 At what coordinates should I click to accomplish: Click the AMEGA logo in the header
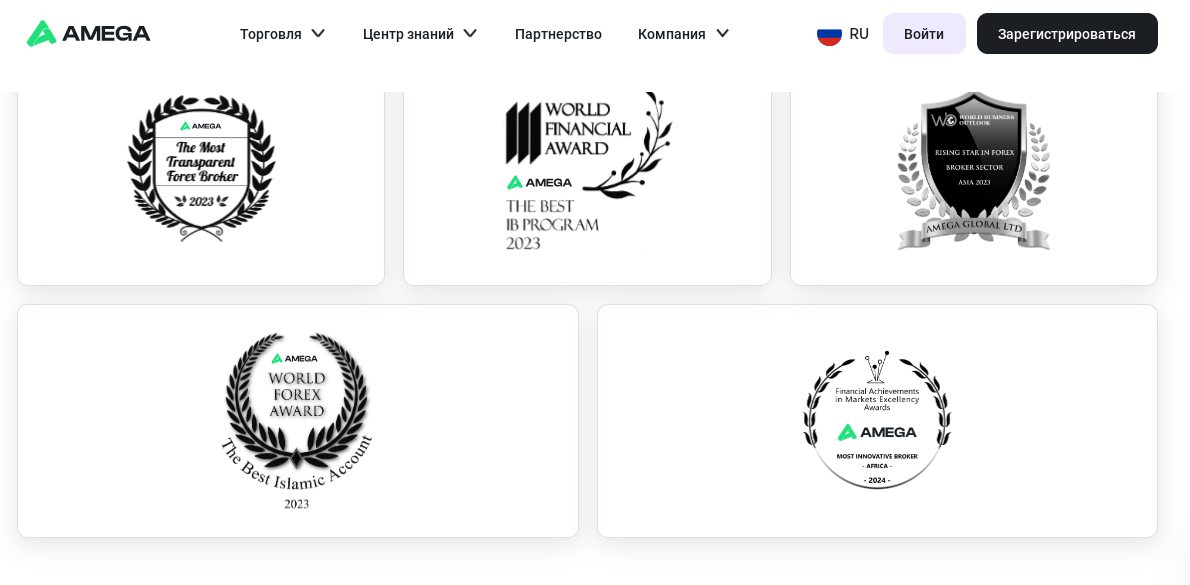coord(88,33)
